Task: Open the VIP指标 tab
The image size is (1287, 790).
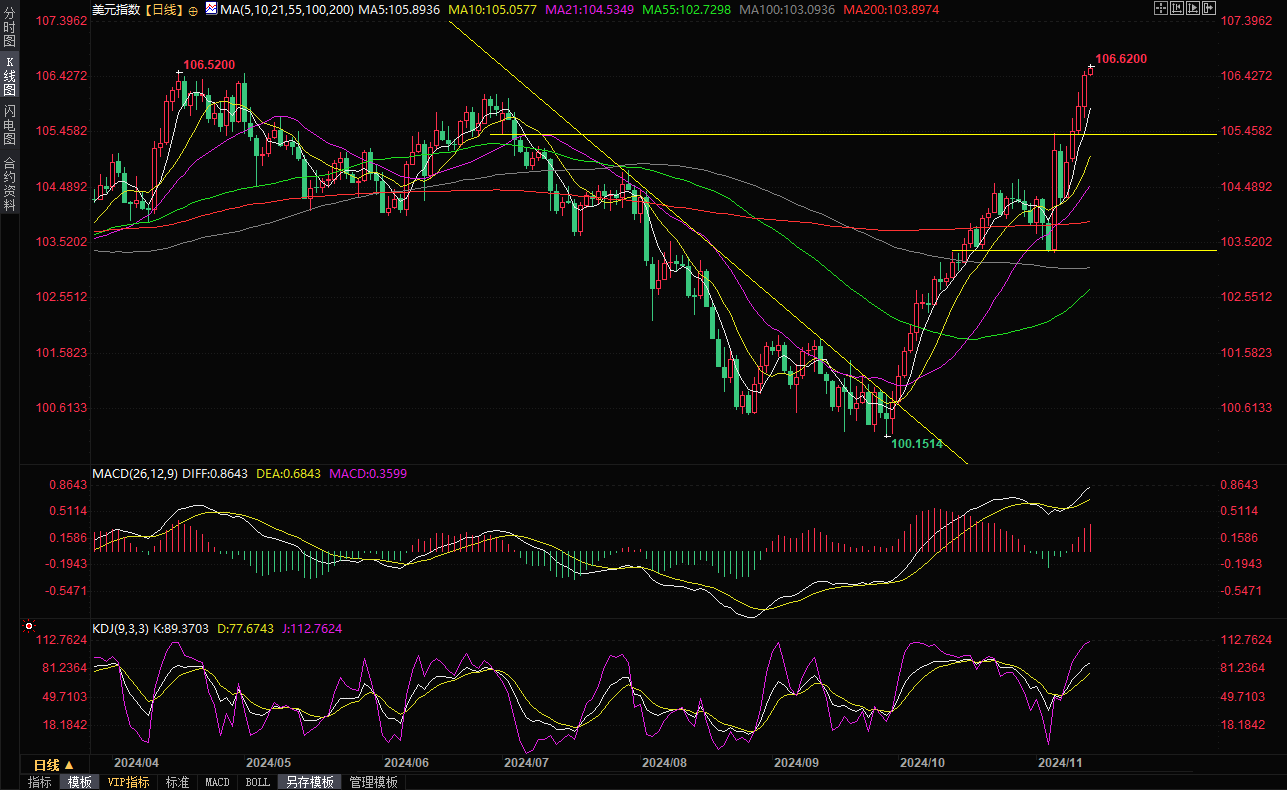Action: pyautogui.click(x=128, y=782)
